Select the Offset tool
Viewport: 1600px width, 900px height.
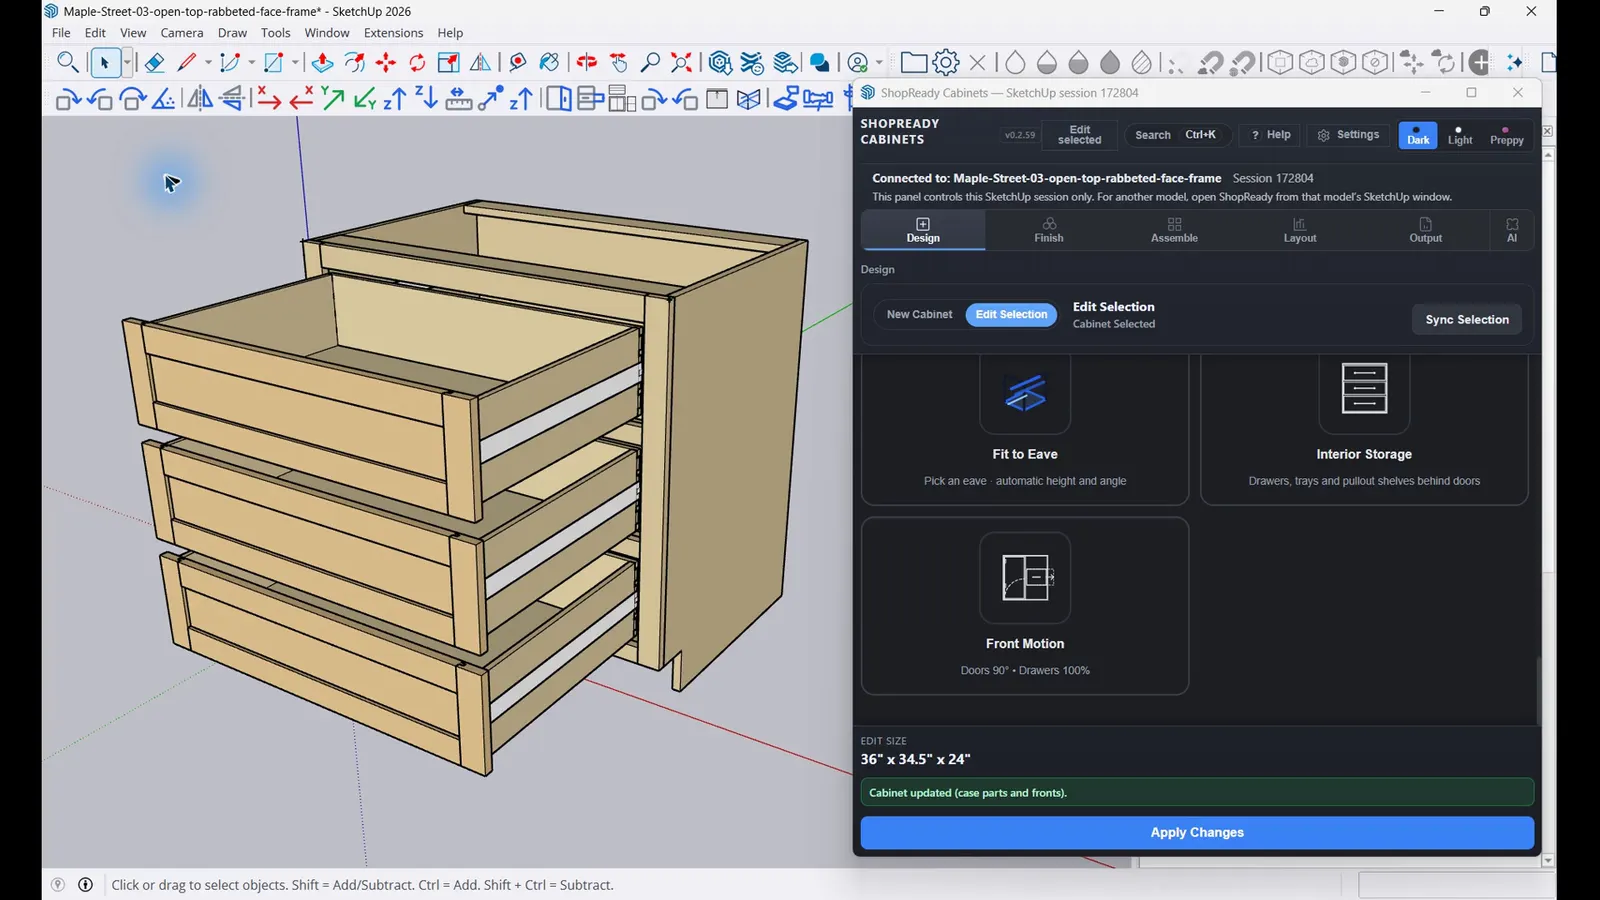coord(354,63)
